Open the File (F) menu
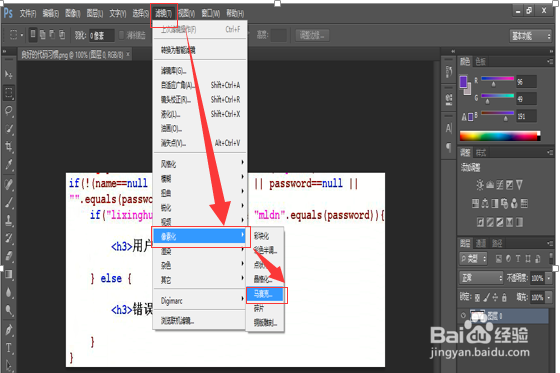 [x=28, y=14]
